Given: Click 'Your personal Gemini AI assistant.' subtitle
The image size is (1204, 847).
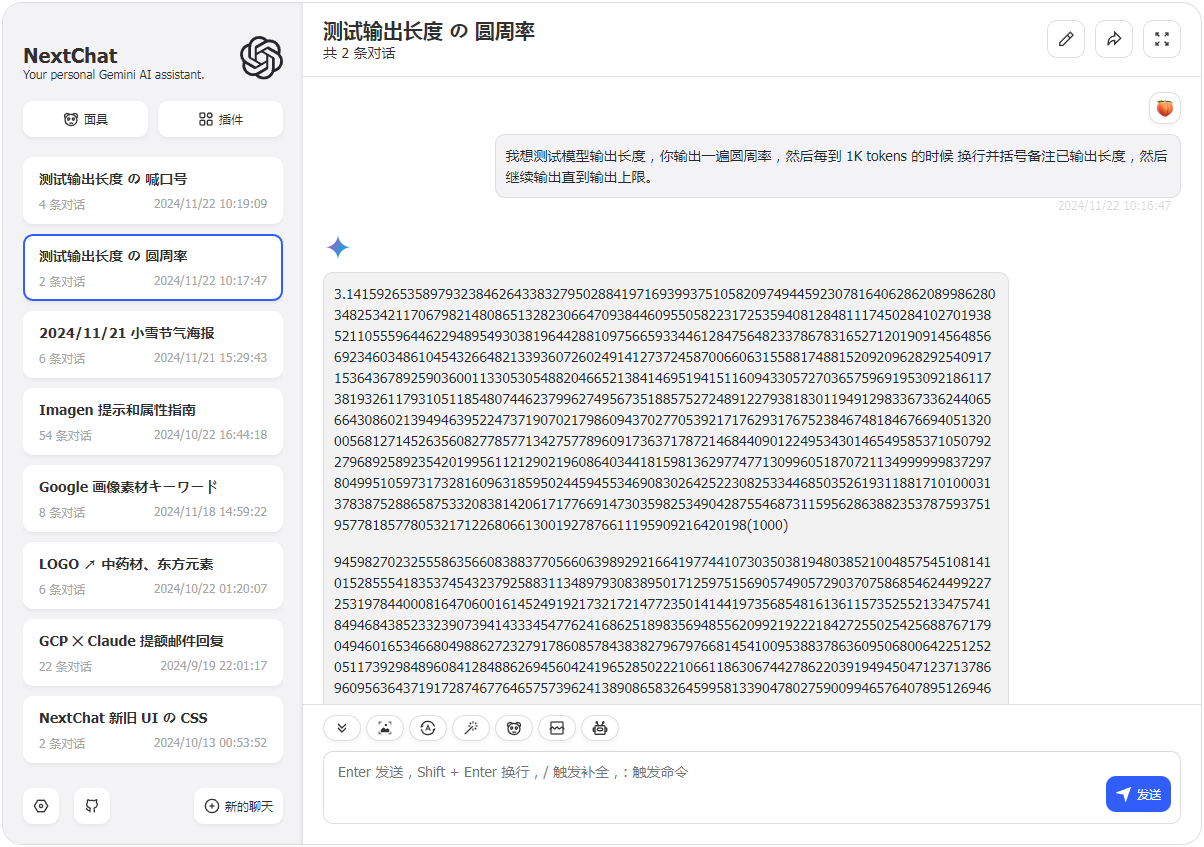Looking at the screenshot, I should click(114, 75).
